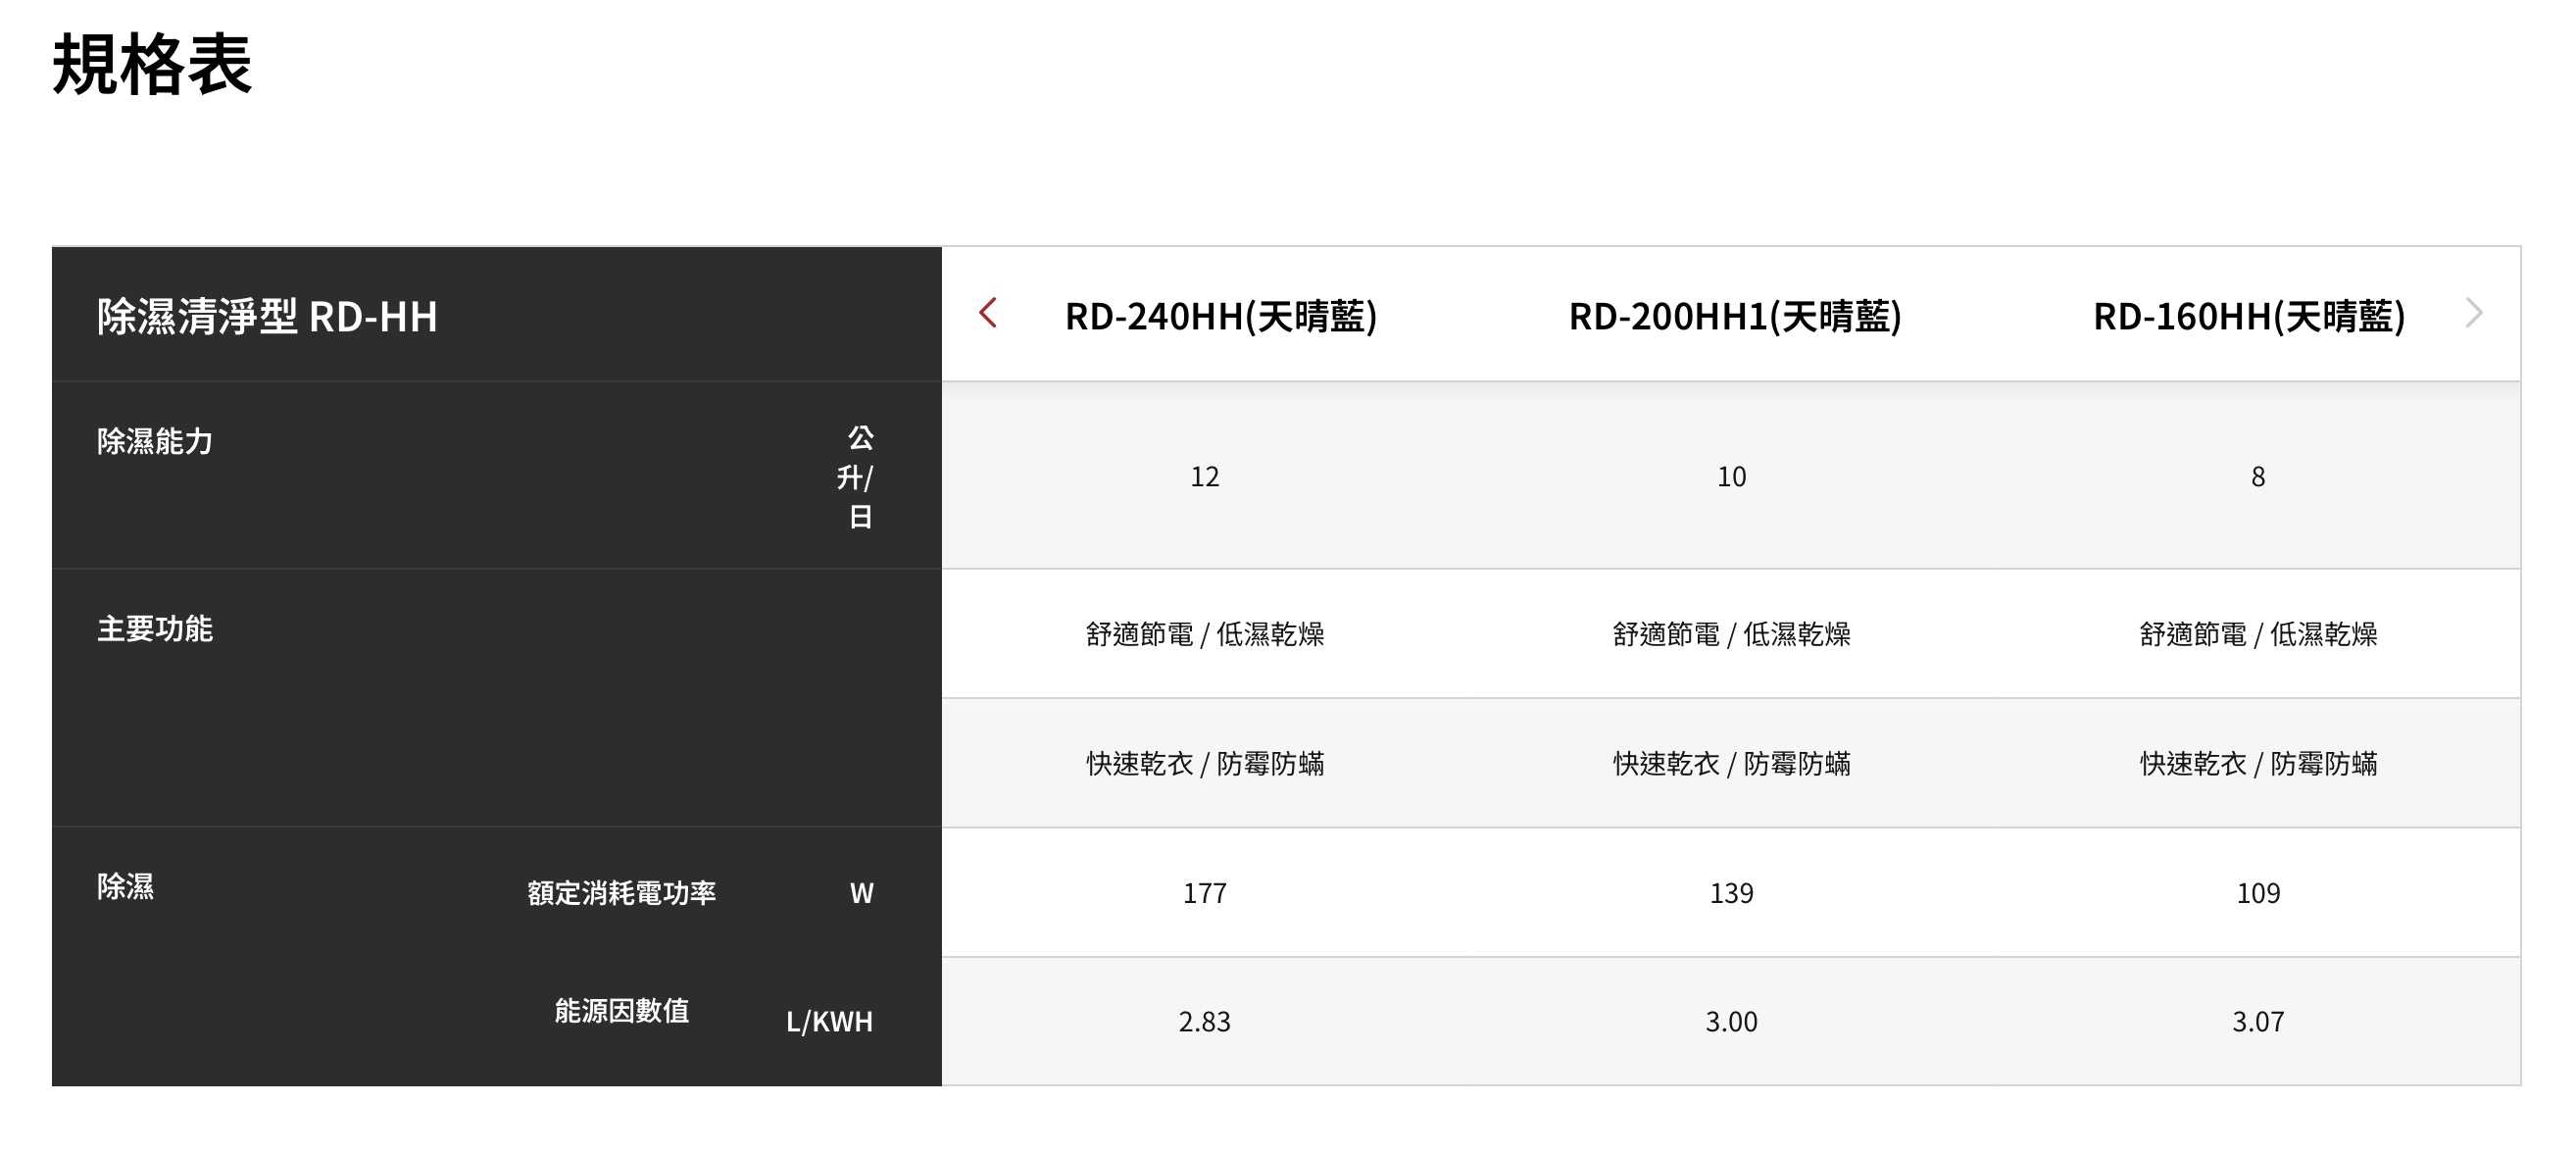Viewport: 2576px width, 1153px height.
Task: Click the 139 wattage value for RD-200HH1
Action: pyautogui.click(x=1733, y=892)
